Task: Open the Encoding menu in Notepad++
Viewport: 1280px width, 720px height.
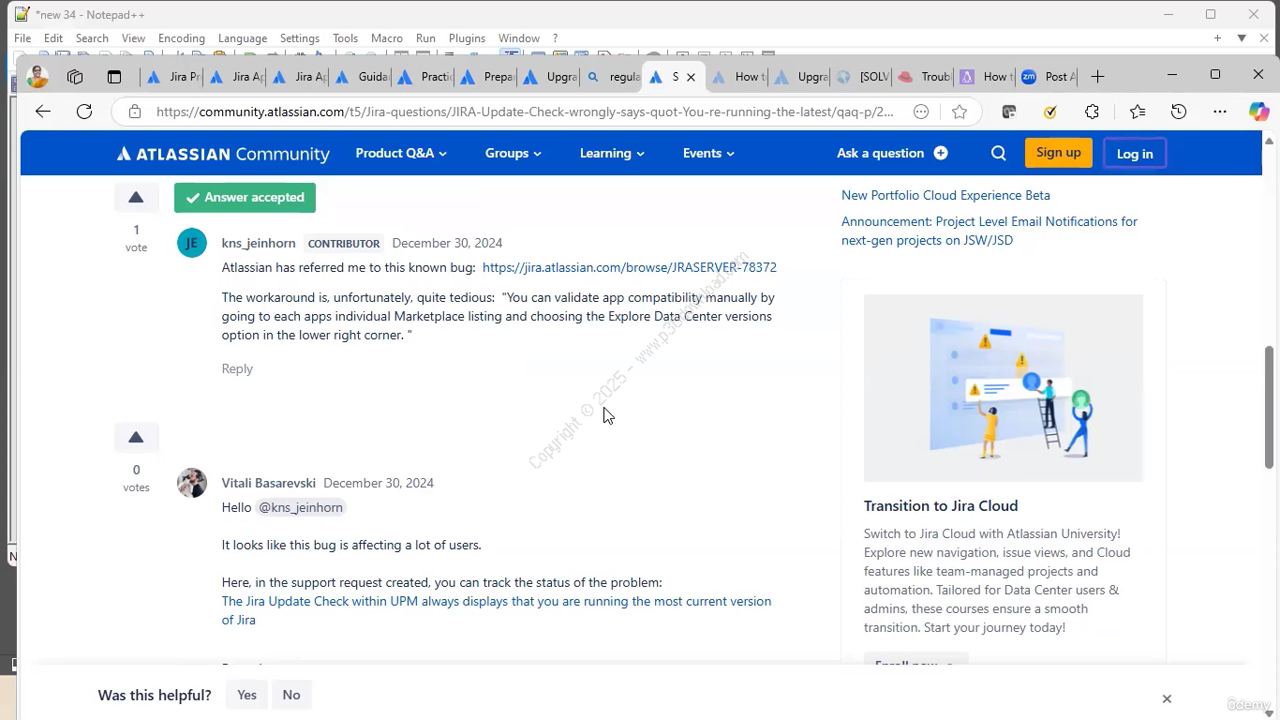Action: [181, 38]
